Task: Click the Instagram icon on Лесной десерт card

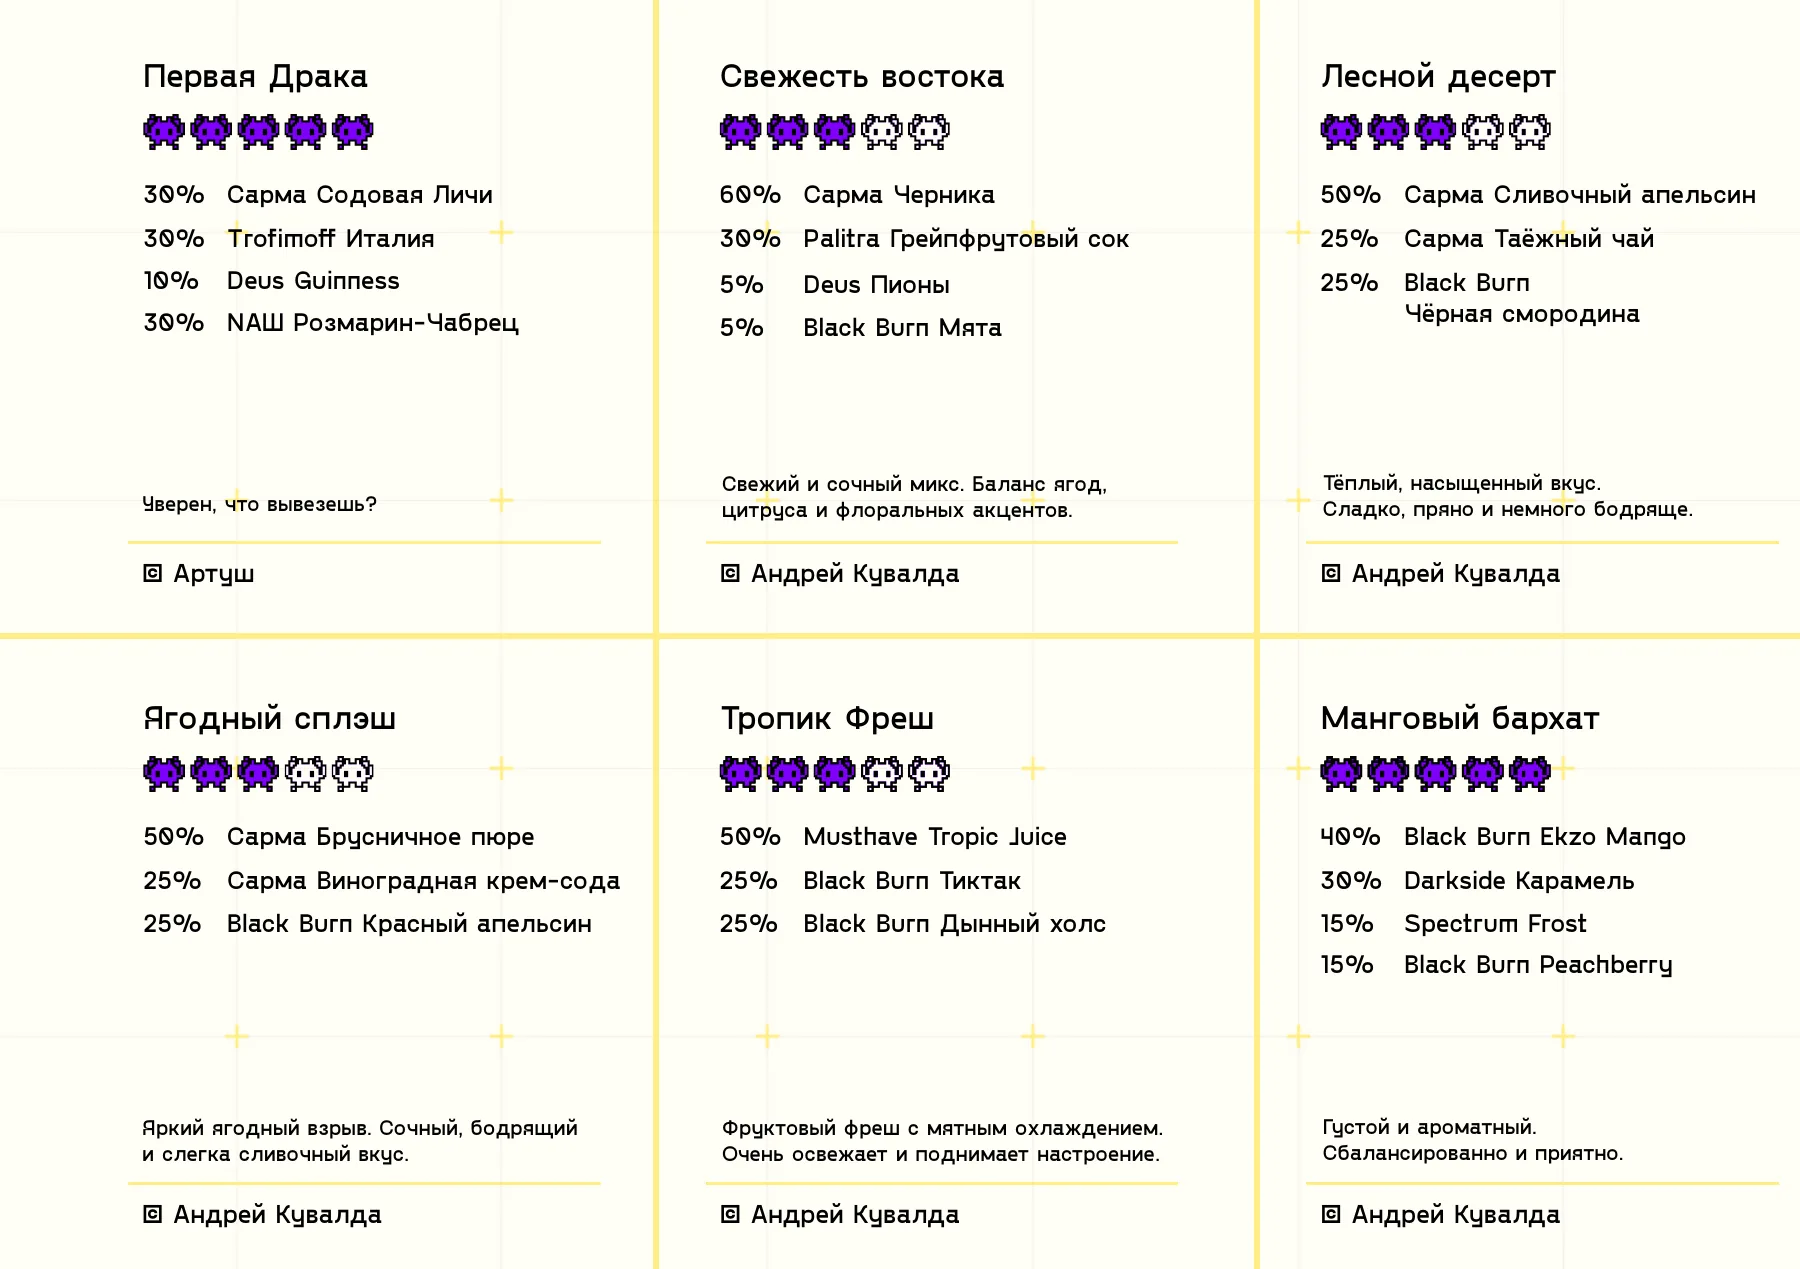Action: click(x=1331, y=573)
